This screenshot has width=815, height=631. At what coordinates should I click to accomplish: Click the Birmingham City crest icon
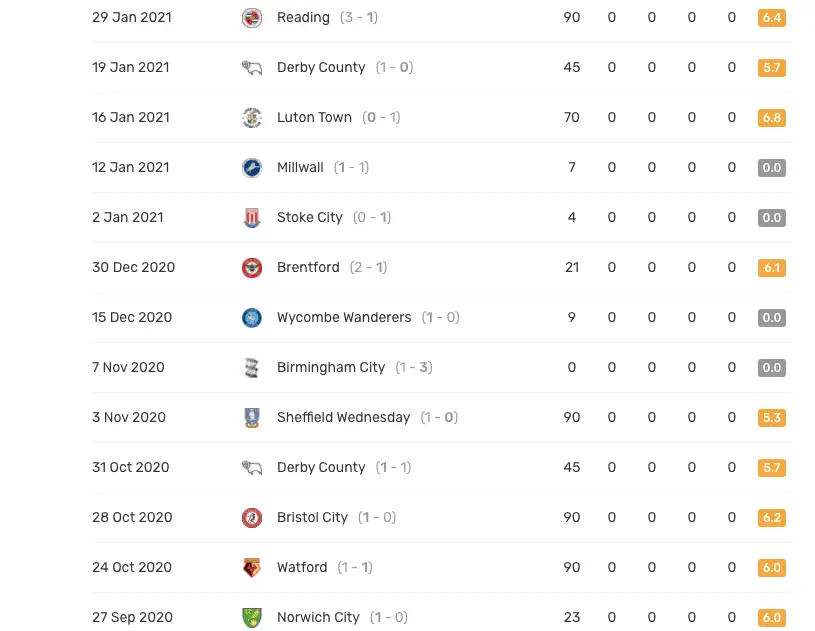tap(252, 367)
